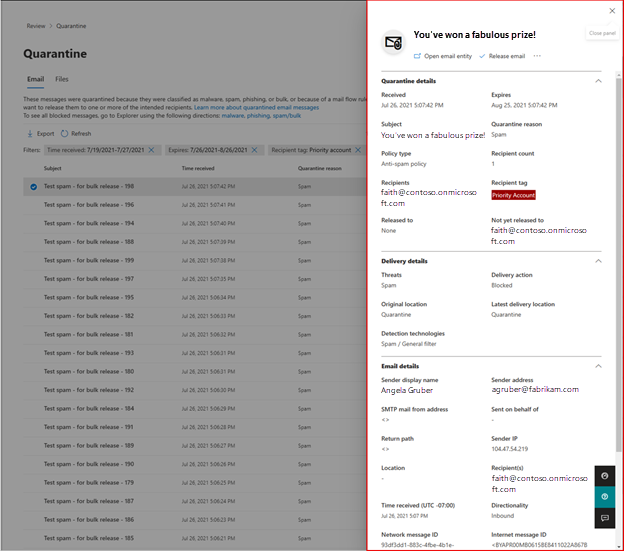The image size is (638, 551).
Task: Click sender display name Angela Gruber
Action: (x=407, y=391)
